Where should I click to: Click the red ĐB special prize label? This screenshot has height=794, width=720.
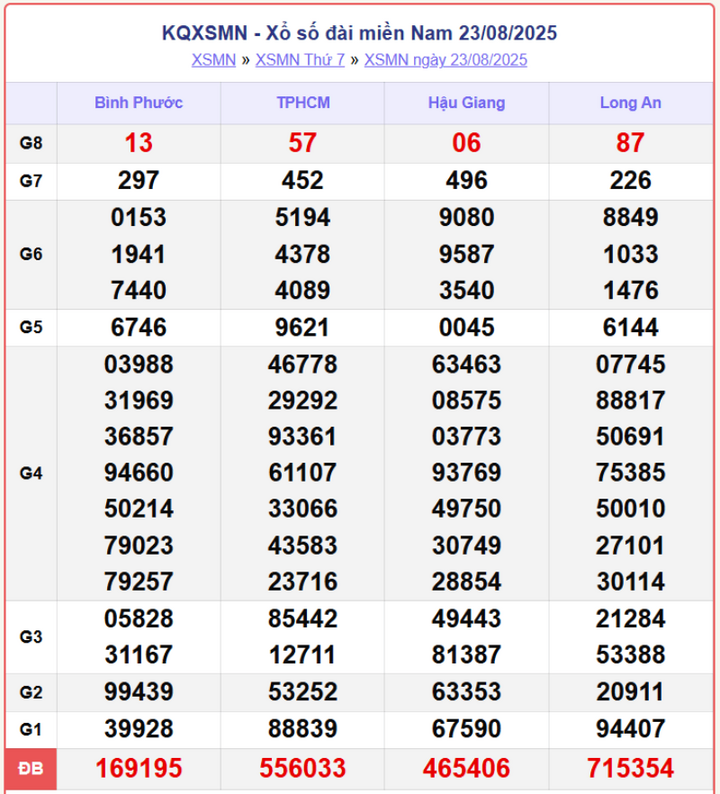(31, 769)
